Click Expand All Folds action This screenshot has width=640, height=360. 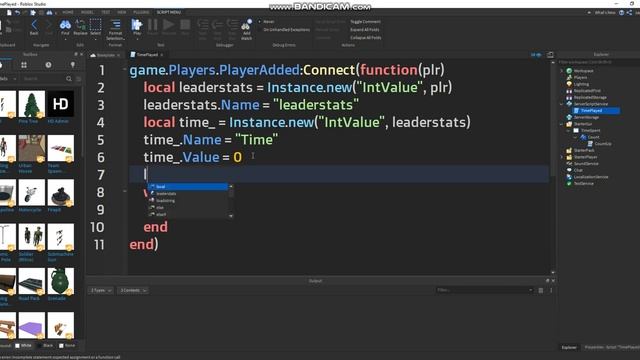pos(365,30)
